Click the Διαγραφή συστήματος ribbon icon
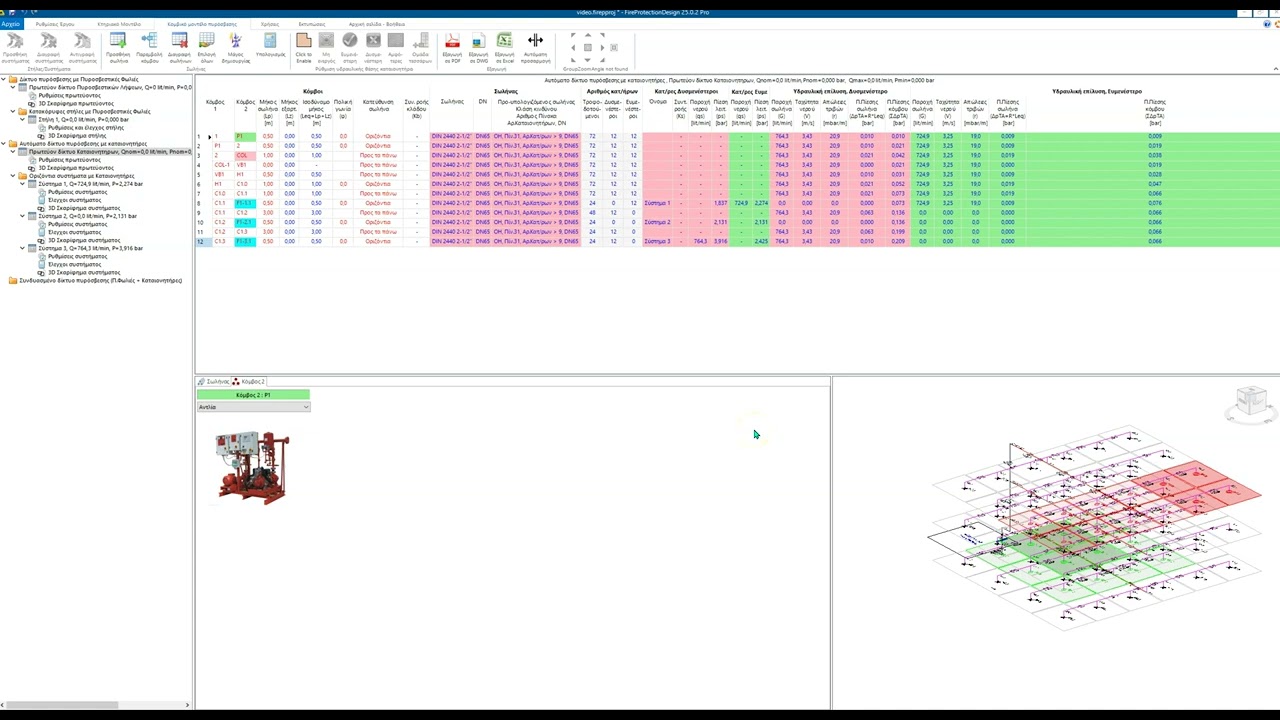Viewport: 1280px width, 720px height. pos(48,47)
